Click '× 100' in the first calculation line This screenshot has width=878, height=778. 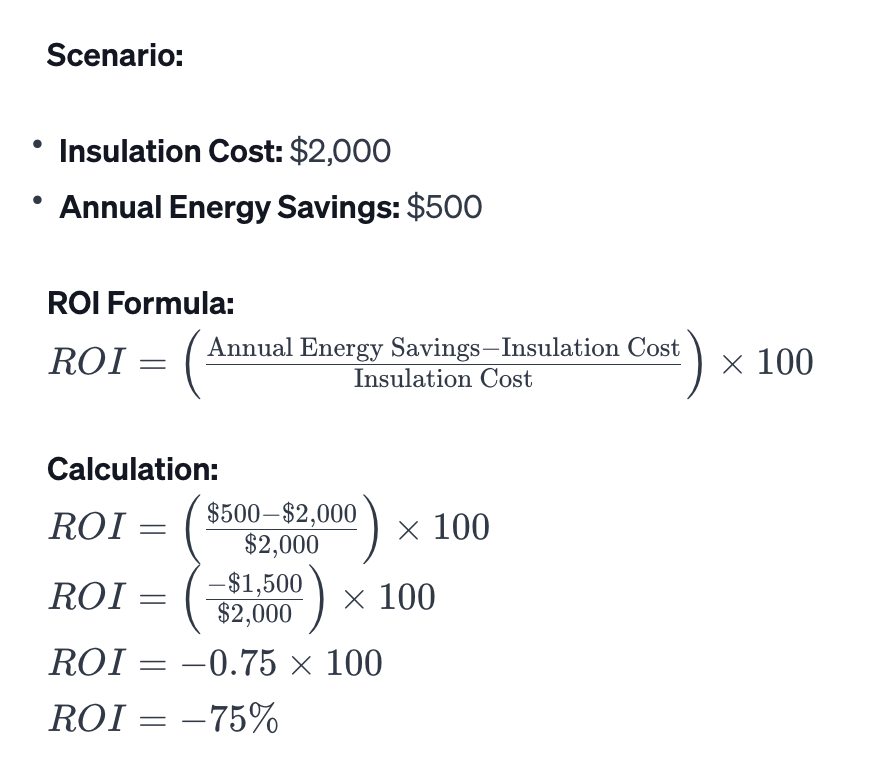tap(442, 527)
